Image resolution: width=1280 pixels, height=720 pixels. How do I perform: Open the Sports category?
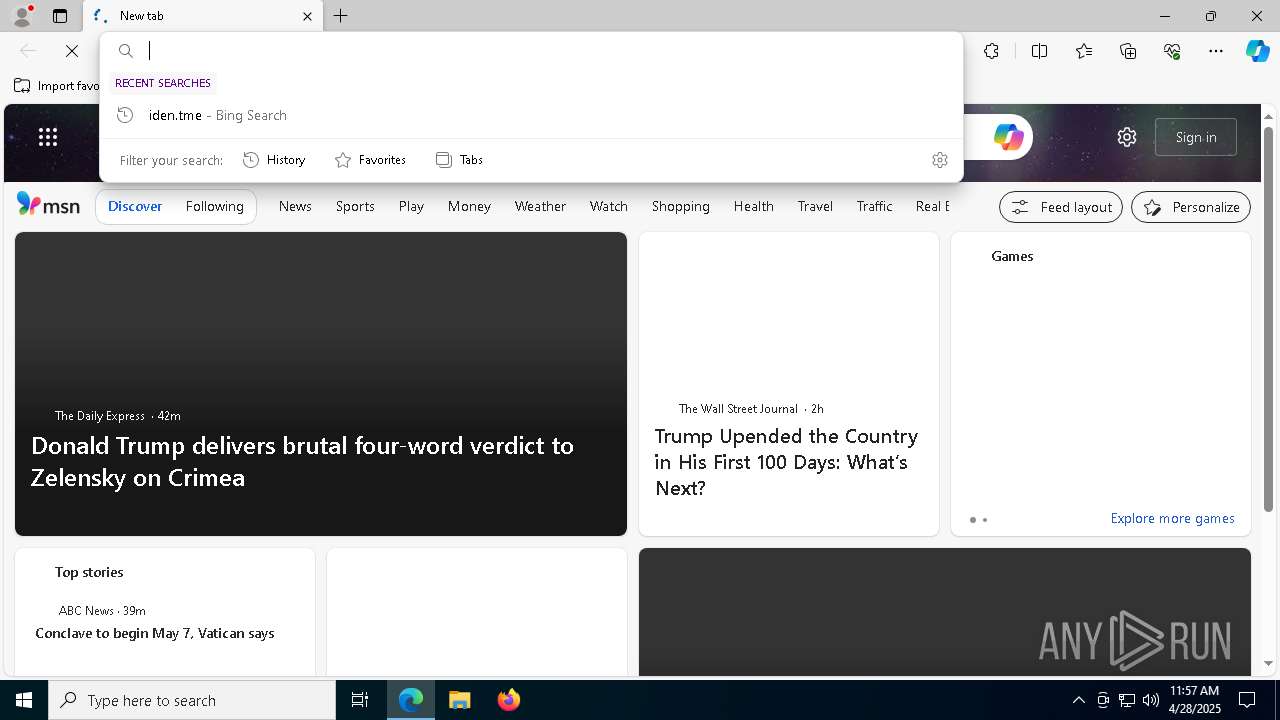(355, 206)
